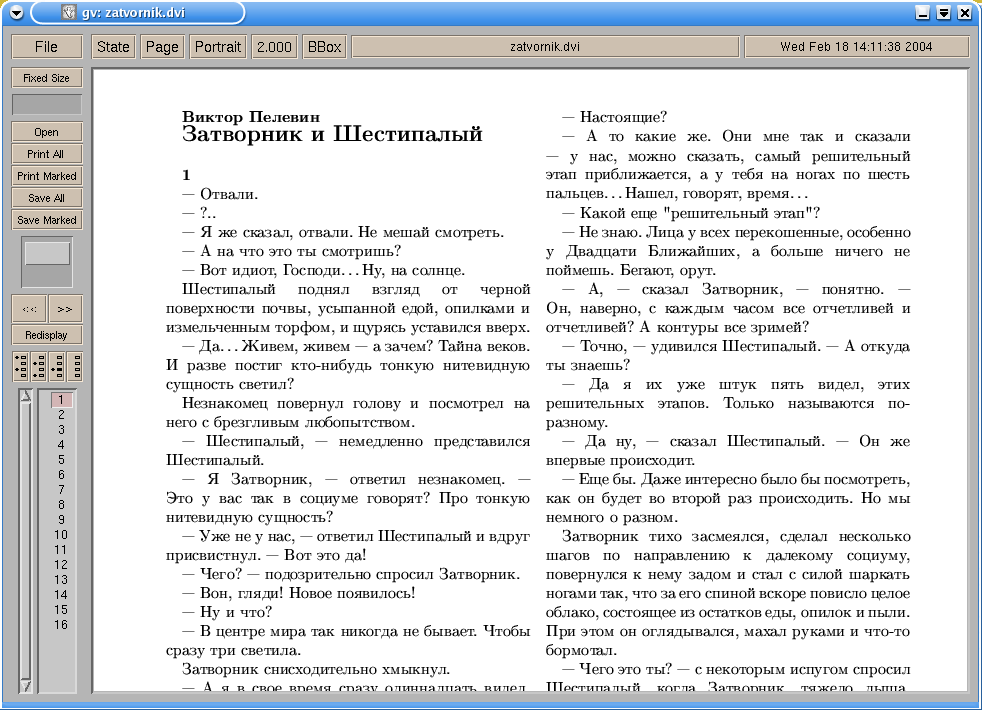982x710 pixels.
Task: Unmark all pages with the dotless icon
Action: pyautogui.click(x=74, y=366)
